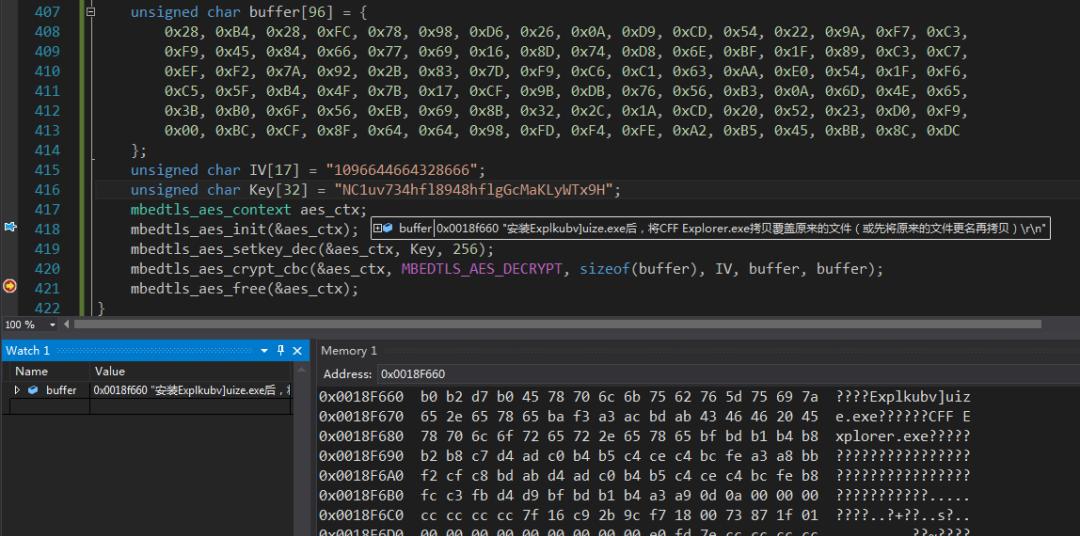Click the buffer variable icon in Watch 1
The width and height of the screenshot is (1080, 536).
(x=33, y=390)
